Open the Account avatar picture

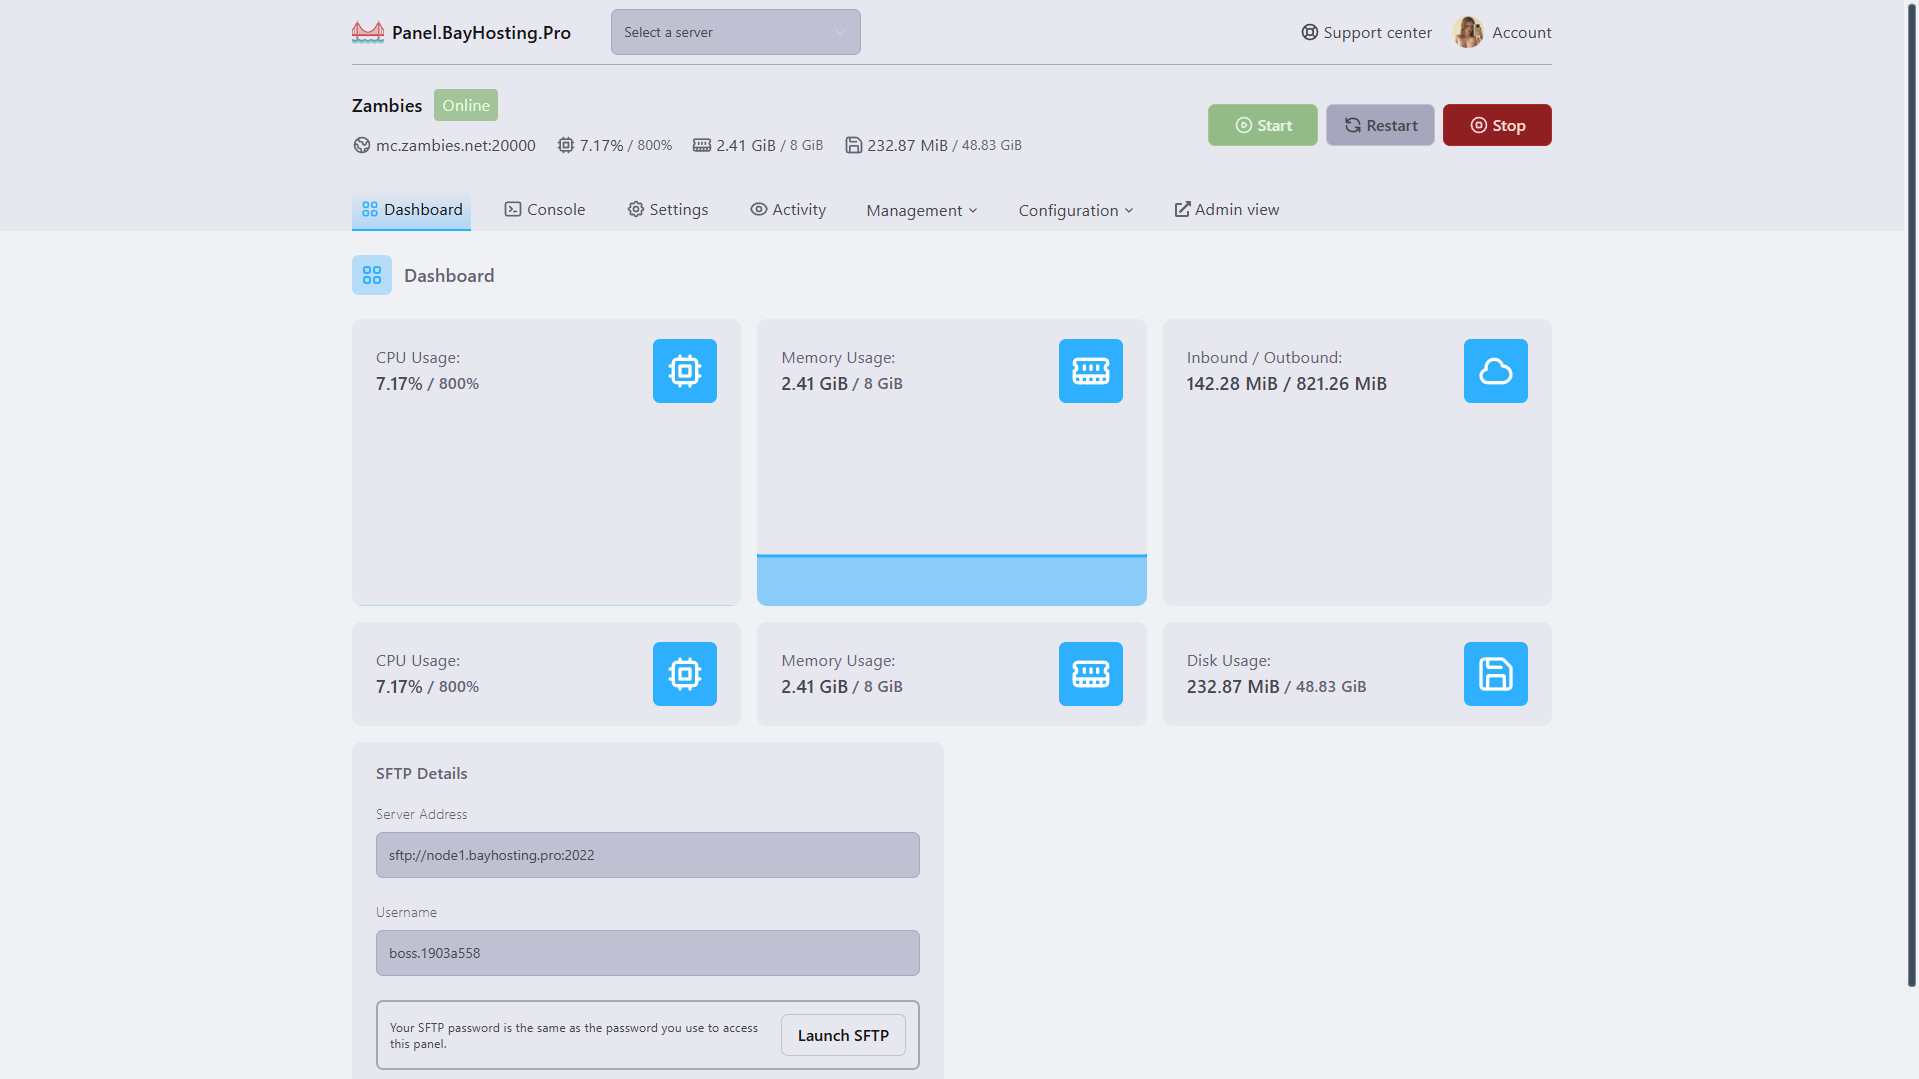1467,32
